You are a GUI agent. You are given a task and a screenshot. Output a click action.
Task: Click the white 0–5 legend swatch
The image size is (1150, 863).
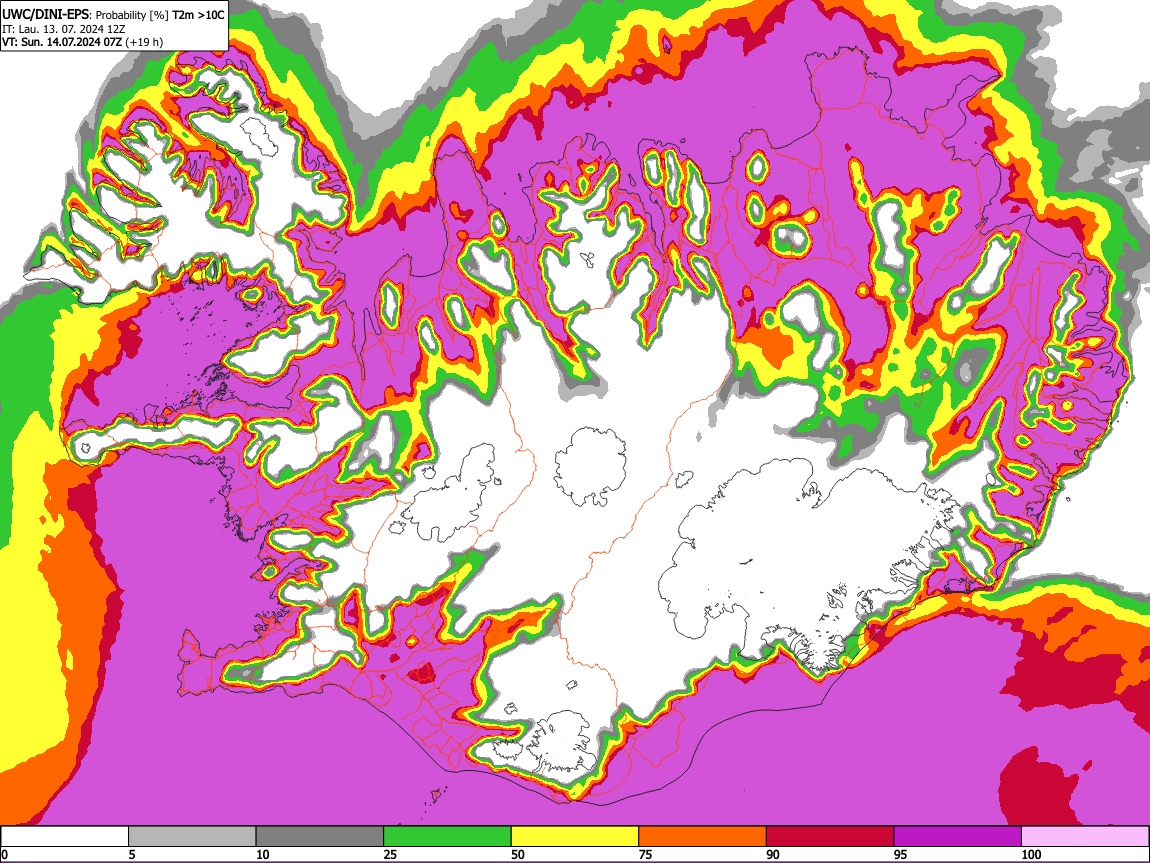click(x=65, y=837)
